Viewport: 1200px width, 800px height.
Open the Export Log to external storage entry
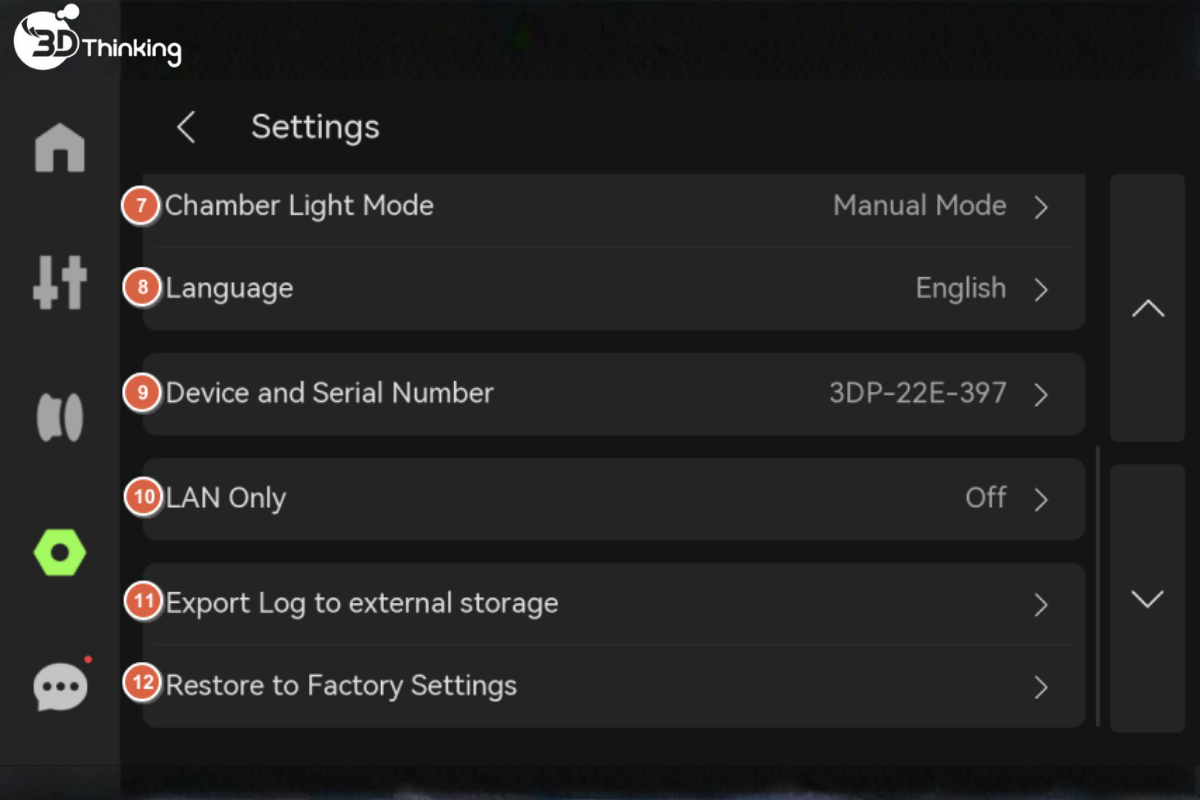click(614, 604)
